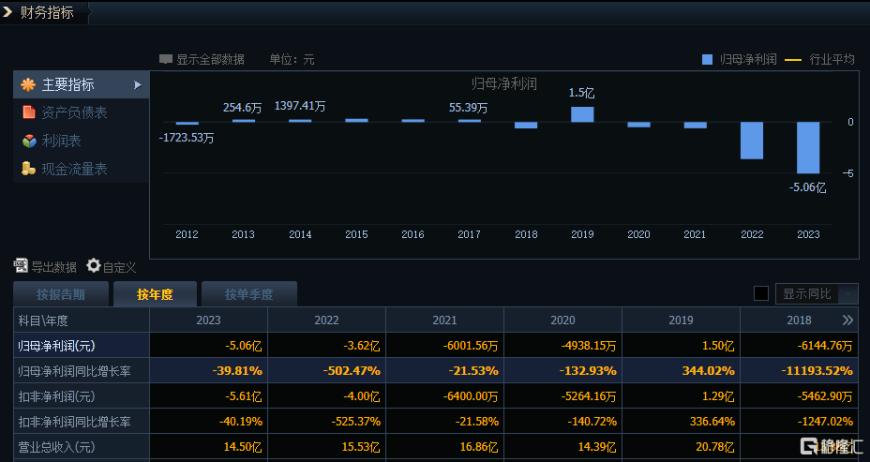Screen dimensions: 870x462
Task: Open the 利润表 menu item
Action: click(x=81, y=141)
